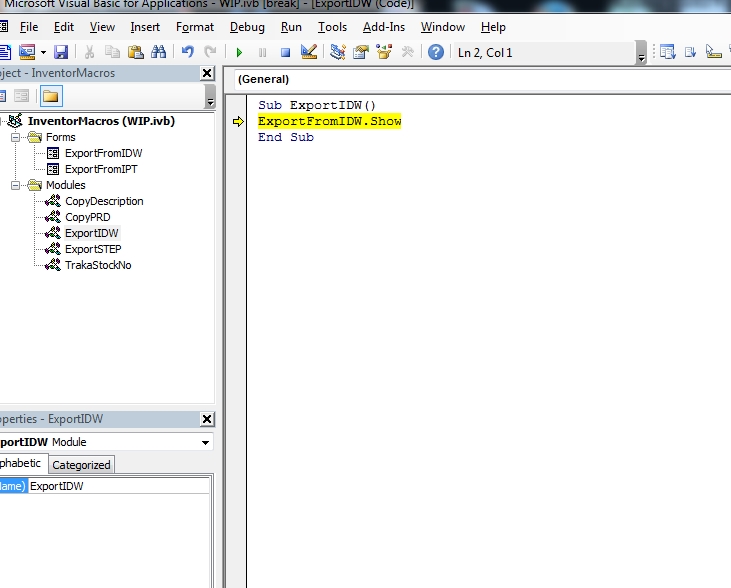Screen dimensions: 731x588
Task: Click the Cut scissors icon
Action: click(x=90, y=52)
